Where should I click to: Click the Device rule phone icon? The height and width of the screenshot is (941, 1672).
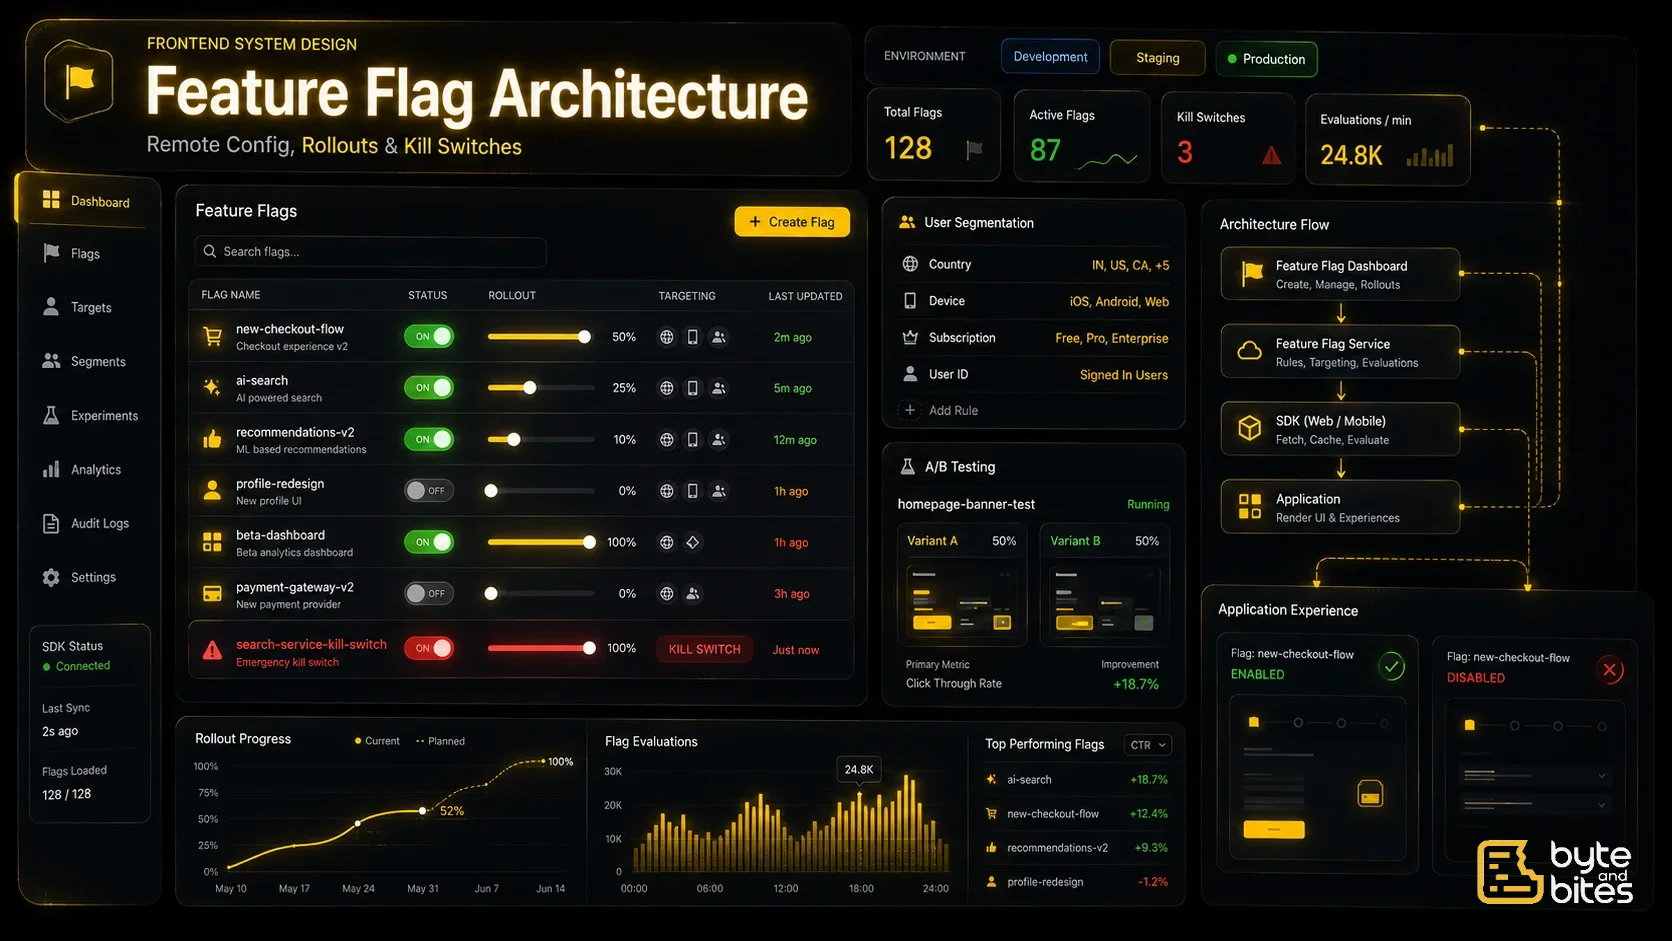pyautogui.click(x=910, y=301)
